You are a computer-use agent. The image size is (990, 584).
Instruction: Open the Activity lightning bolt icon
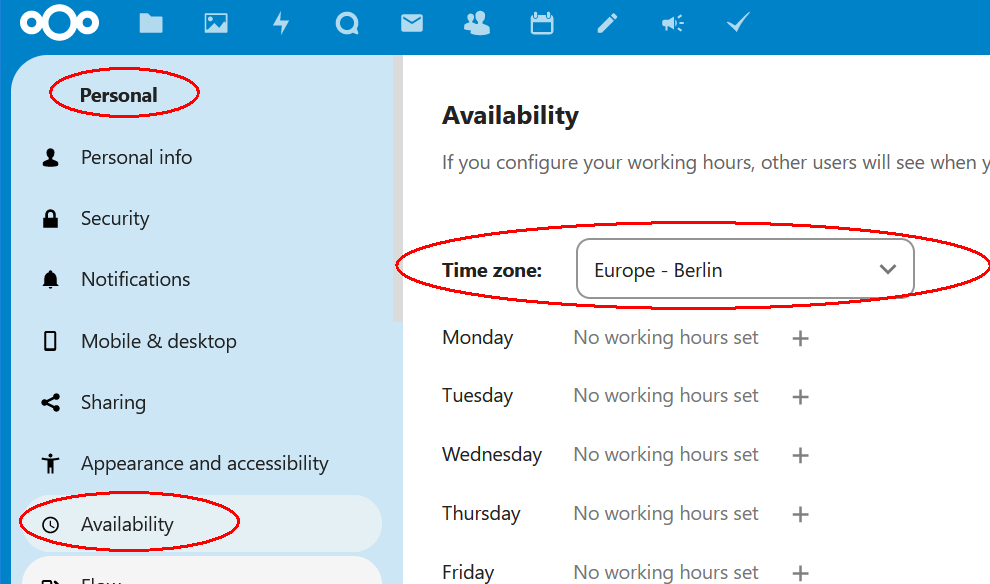tap(281, 23)
